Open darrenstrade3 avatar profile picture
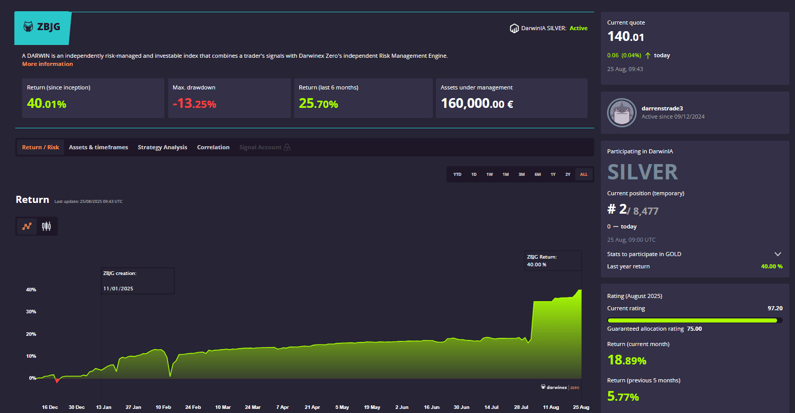This screenshot has width=795, height=413. [x=621, y=112]
